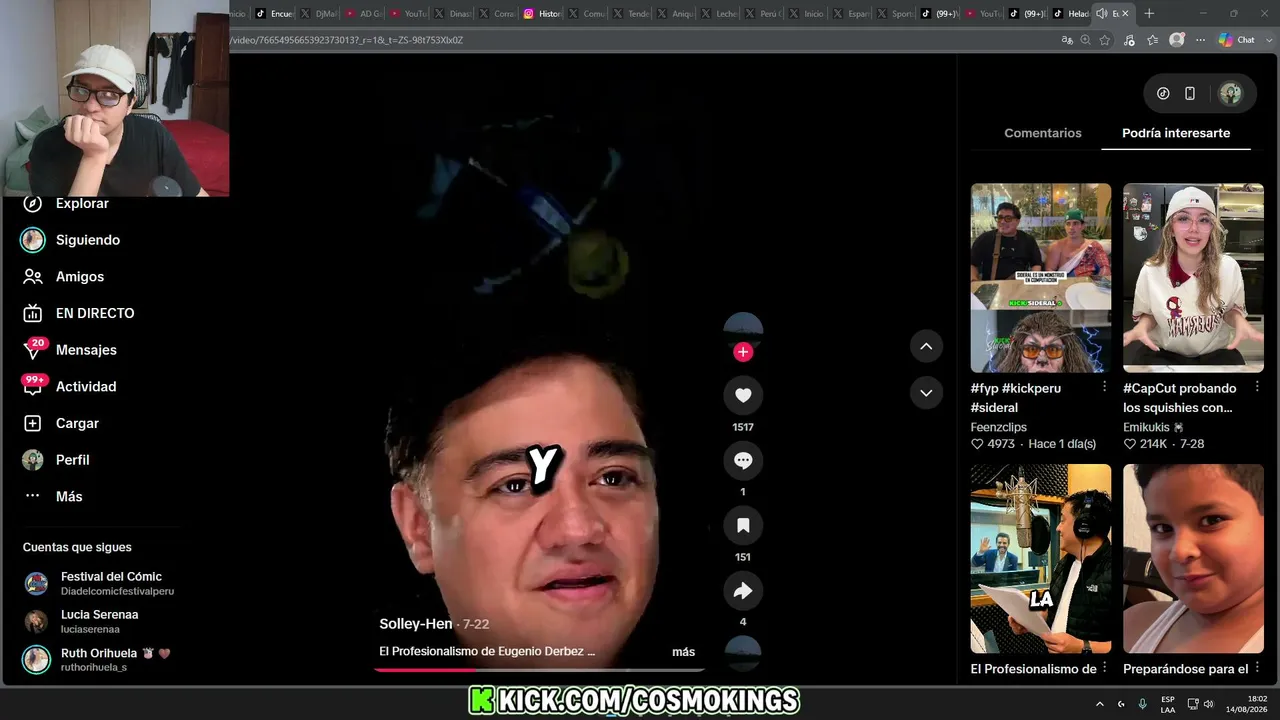Click the 214K likes count on Emikukis video
This screenshot has width=1280, height=720.
tap(1145, 444)
